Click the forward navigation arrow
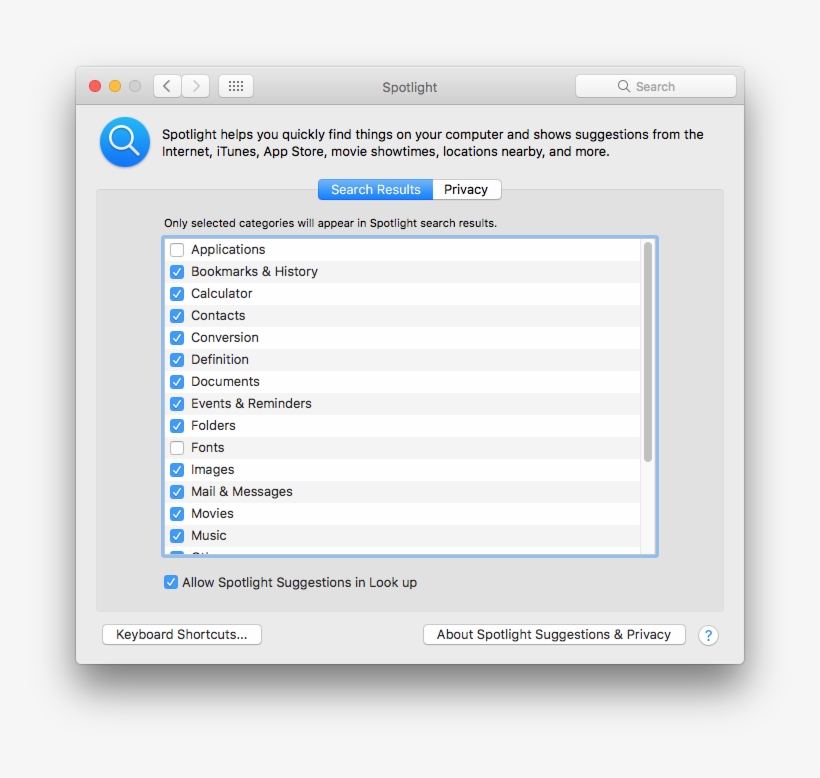 coord(195,86)
